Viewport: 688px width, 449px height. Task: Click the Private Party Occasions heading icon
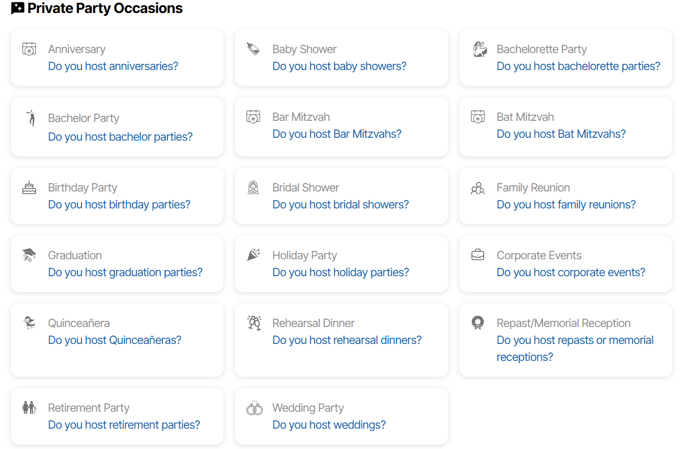18,8
